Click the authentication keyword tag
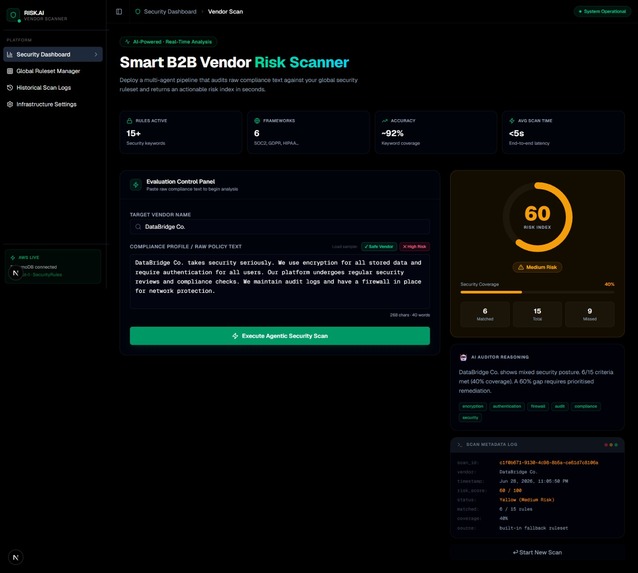The image size is (638, 573). coord(507,407)
